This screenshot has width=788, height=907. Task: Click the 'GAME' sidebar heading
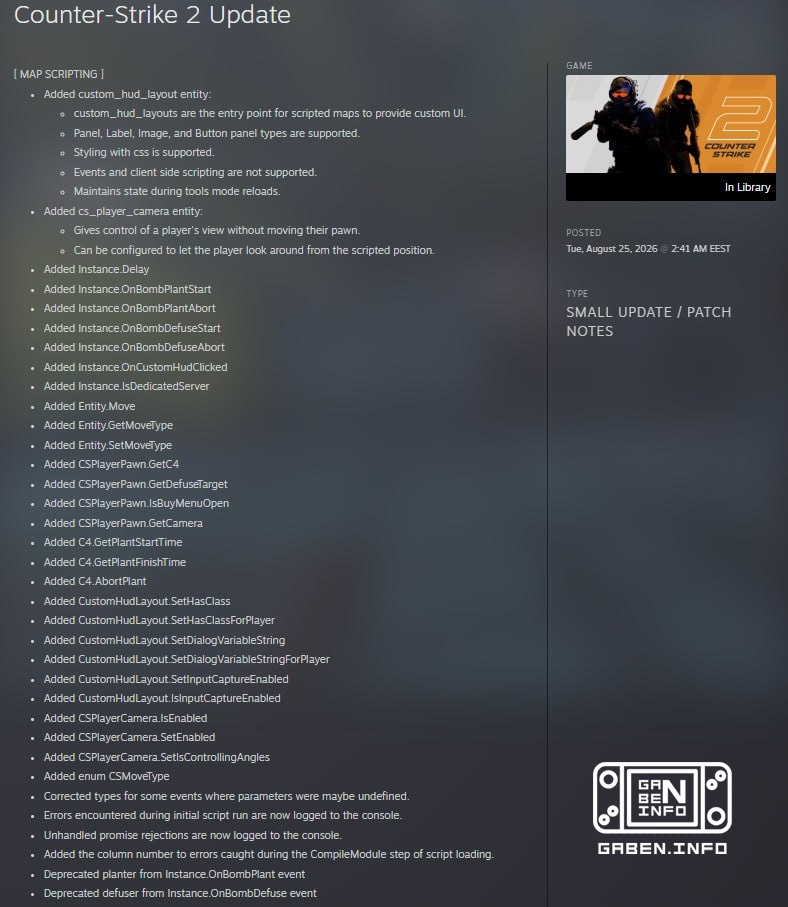click(579, 66)
